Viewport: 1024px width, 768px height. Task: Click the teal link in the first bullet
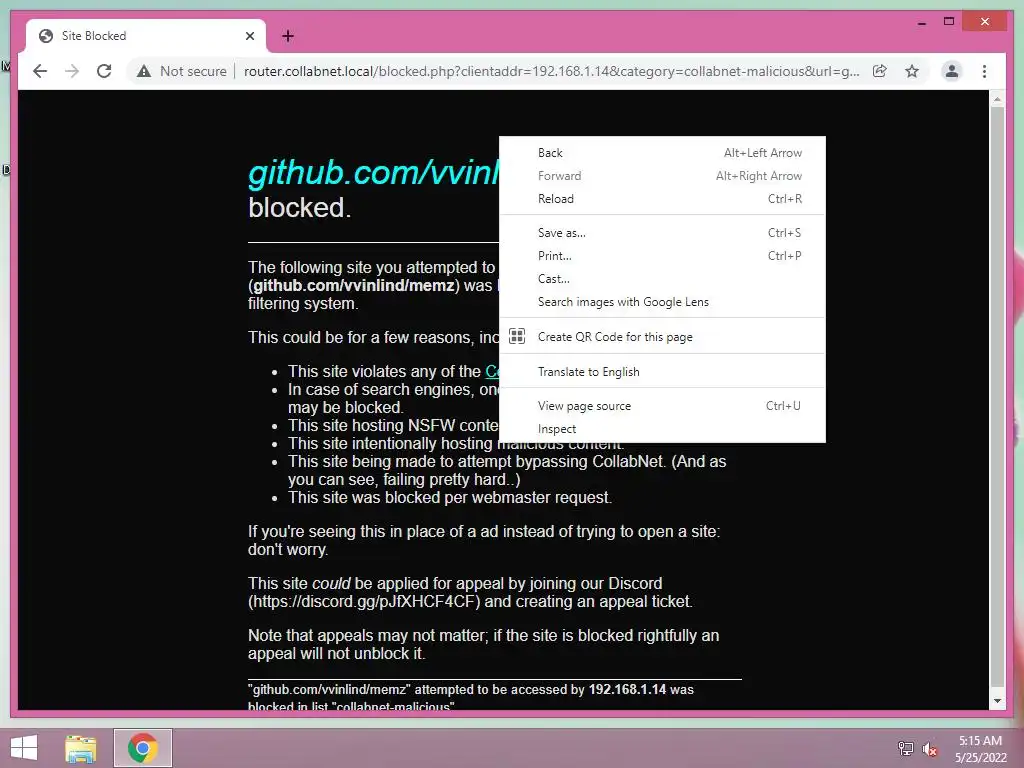[x=492, y=372]
